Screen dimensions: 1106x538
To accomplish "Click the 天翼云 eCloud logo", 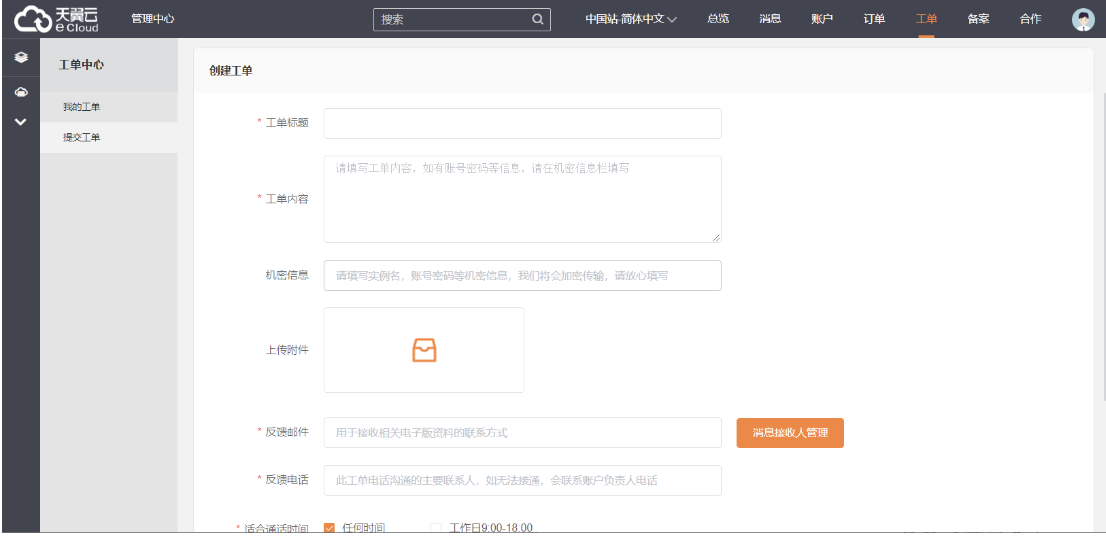I will tap(57, 19).
